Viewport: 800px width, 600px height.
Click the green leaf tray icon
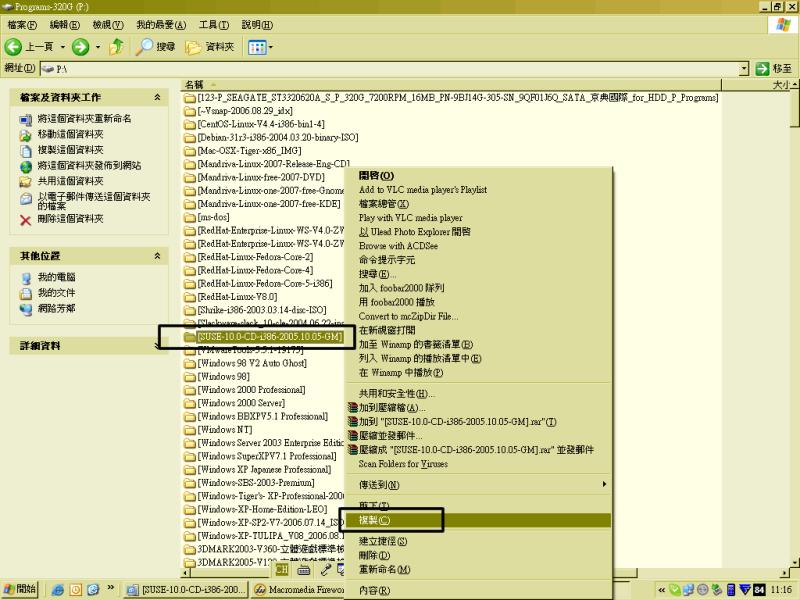pos(674,590)
